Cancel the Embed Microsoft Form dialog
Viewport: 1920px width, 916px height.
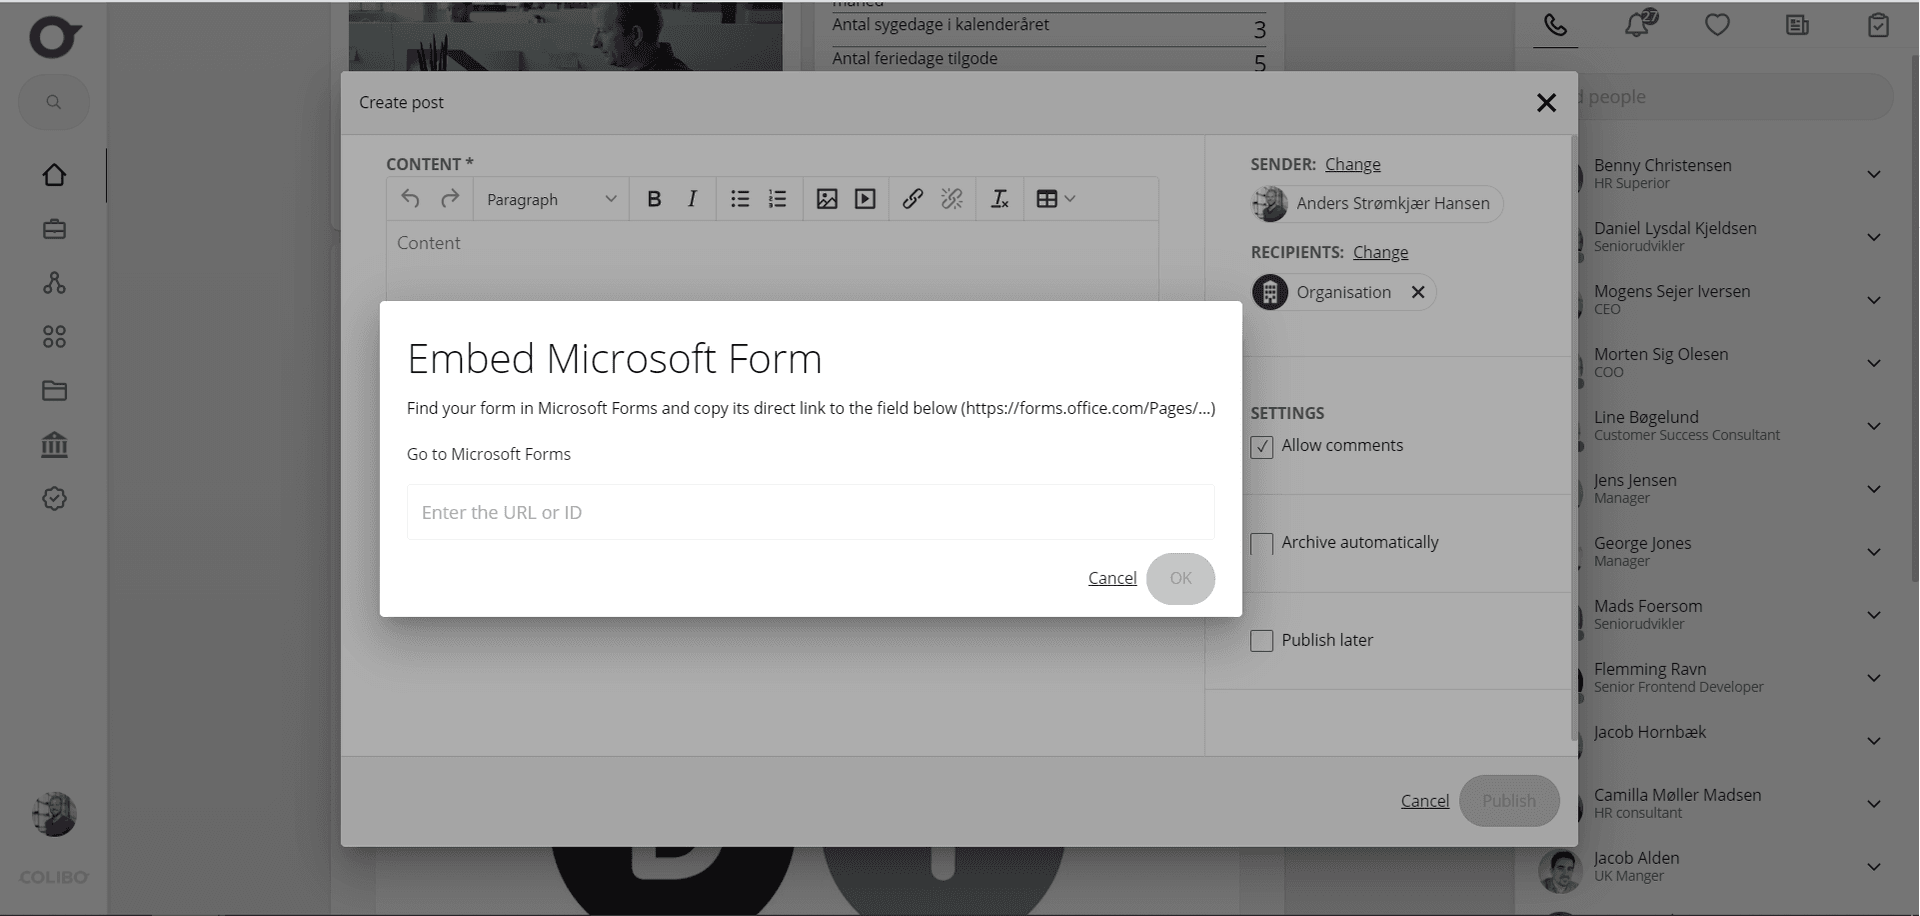tap(1112, 578)
